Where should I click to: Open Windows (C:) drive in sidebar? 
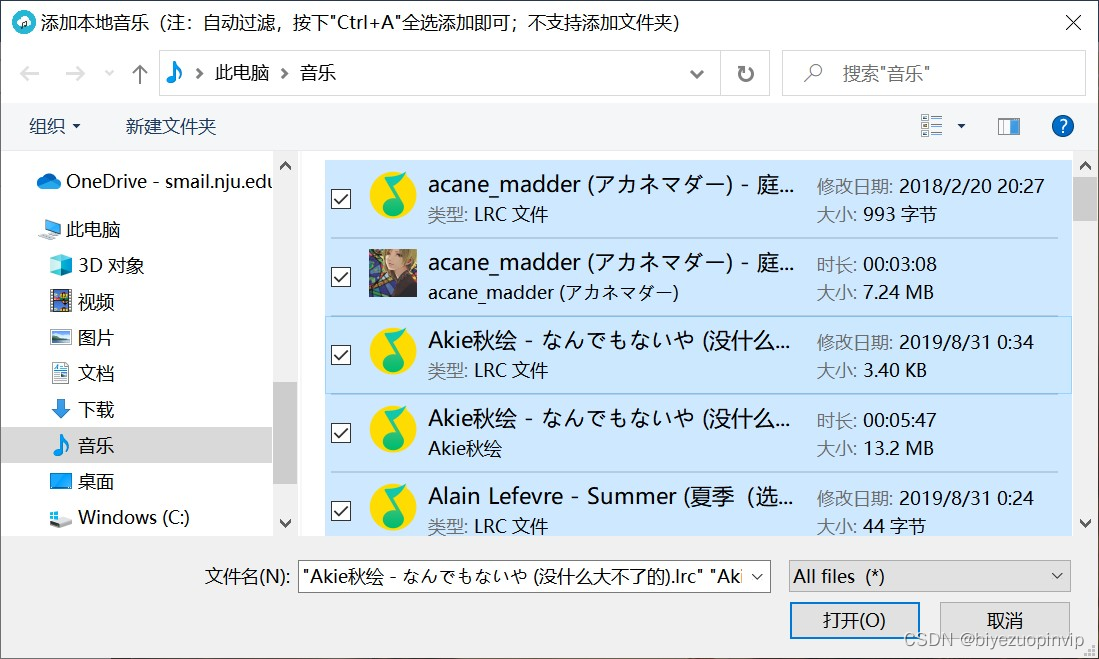pyautogui.click(x=120, y=517)
